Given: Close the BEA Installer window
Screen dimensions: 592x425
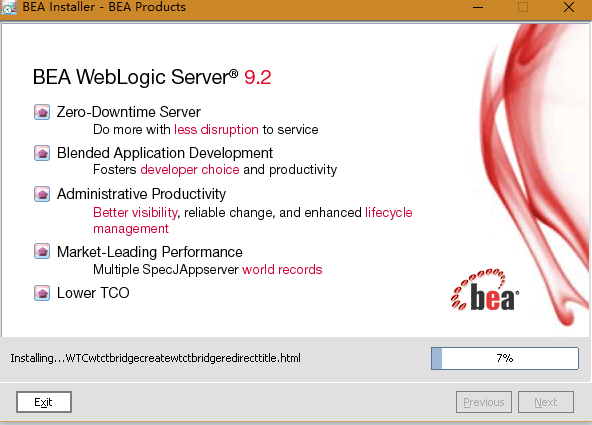Looking at the screenshot, I should (x=569, y=7).
